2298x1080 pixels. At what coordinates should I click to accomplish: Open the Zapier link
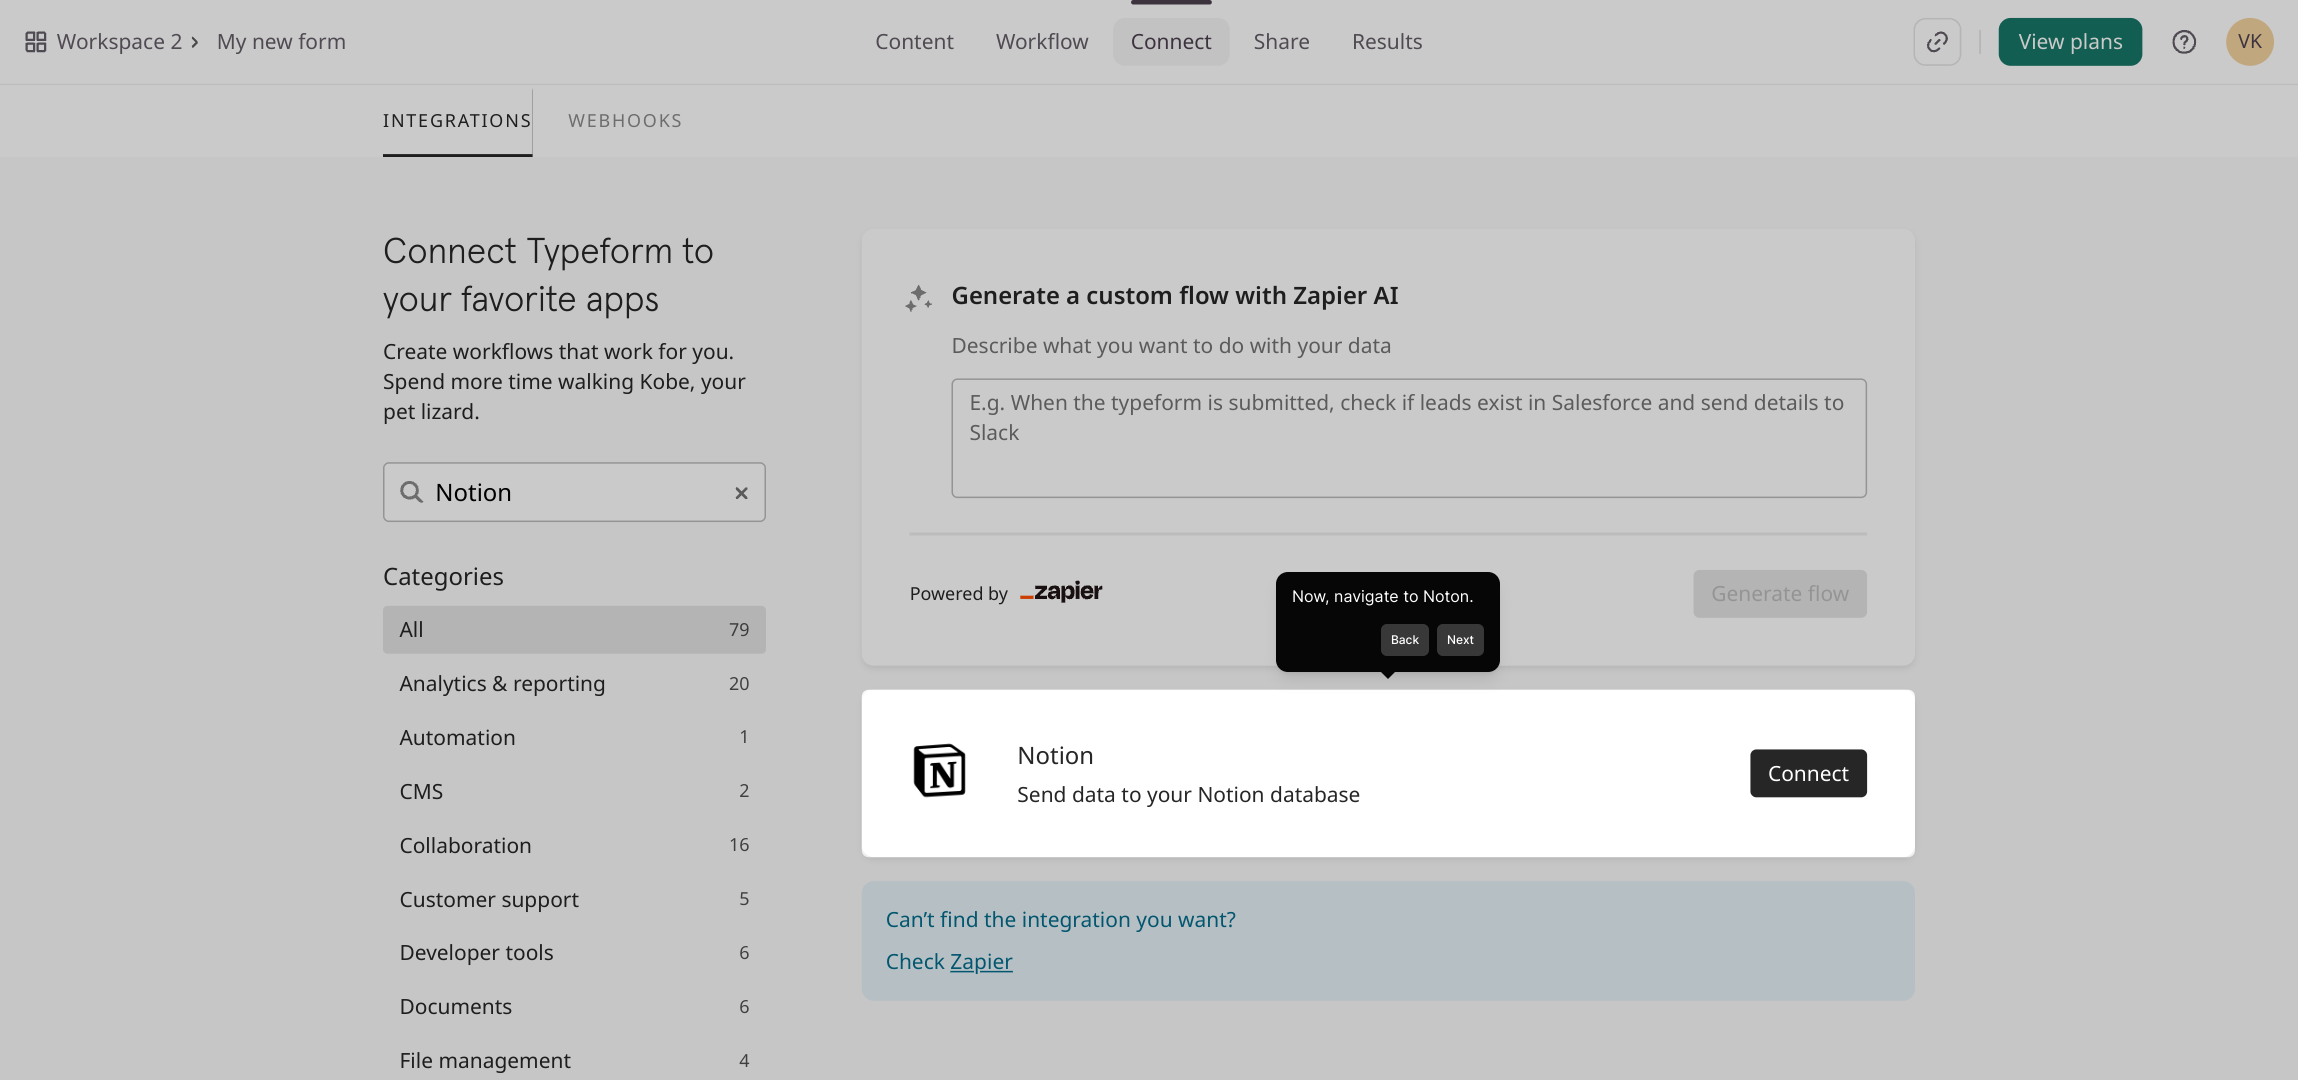(980, 962)
